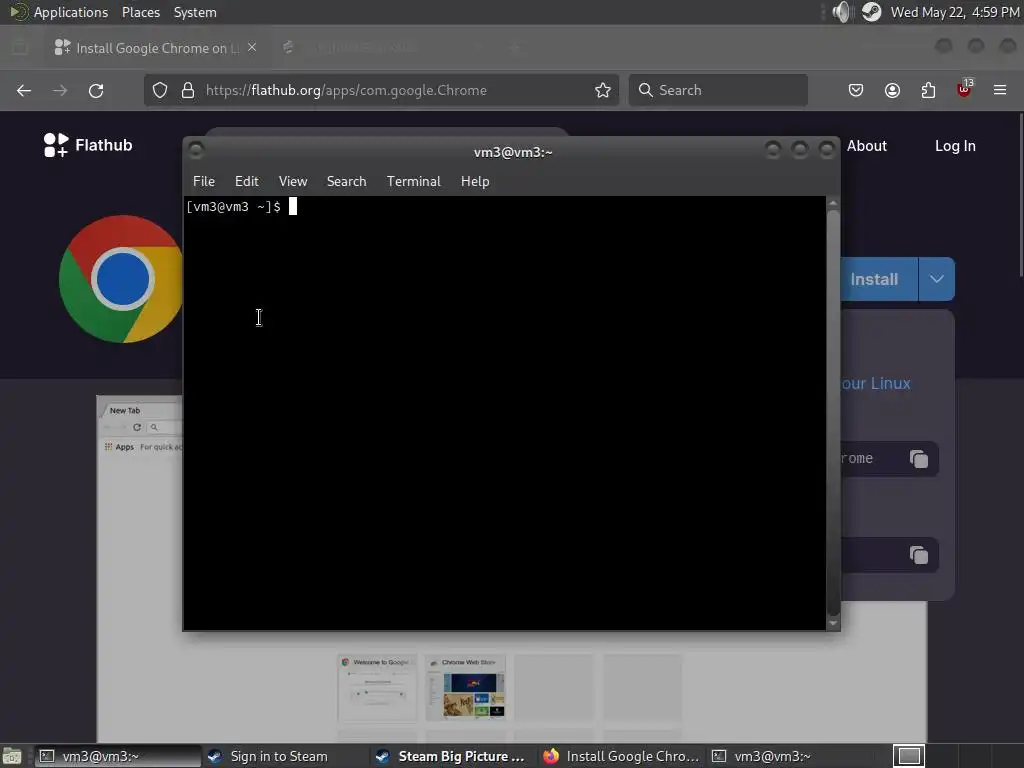Open Firefox account icon

pos(892,90)
